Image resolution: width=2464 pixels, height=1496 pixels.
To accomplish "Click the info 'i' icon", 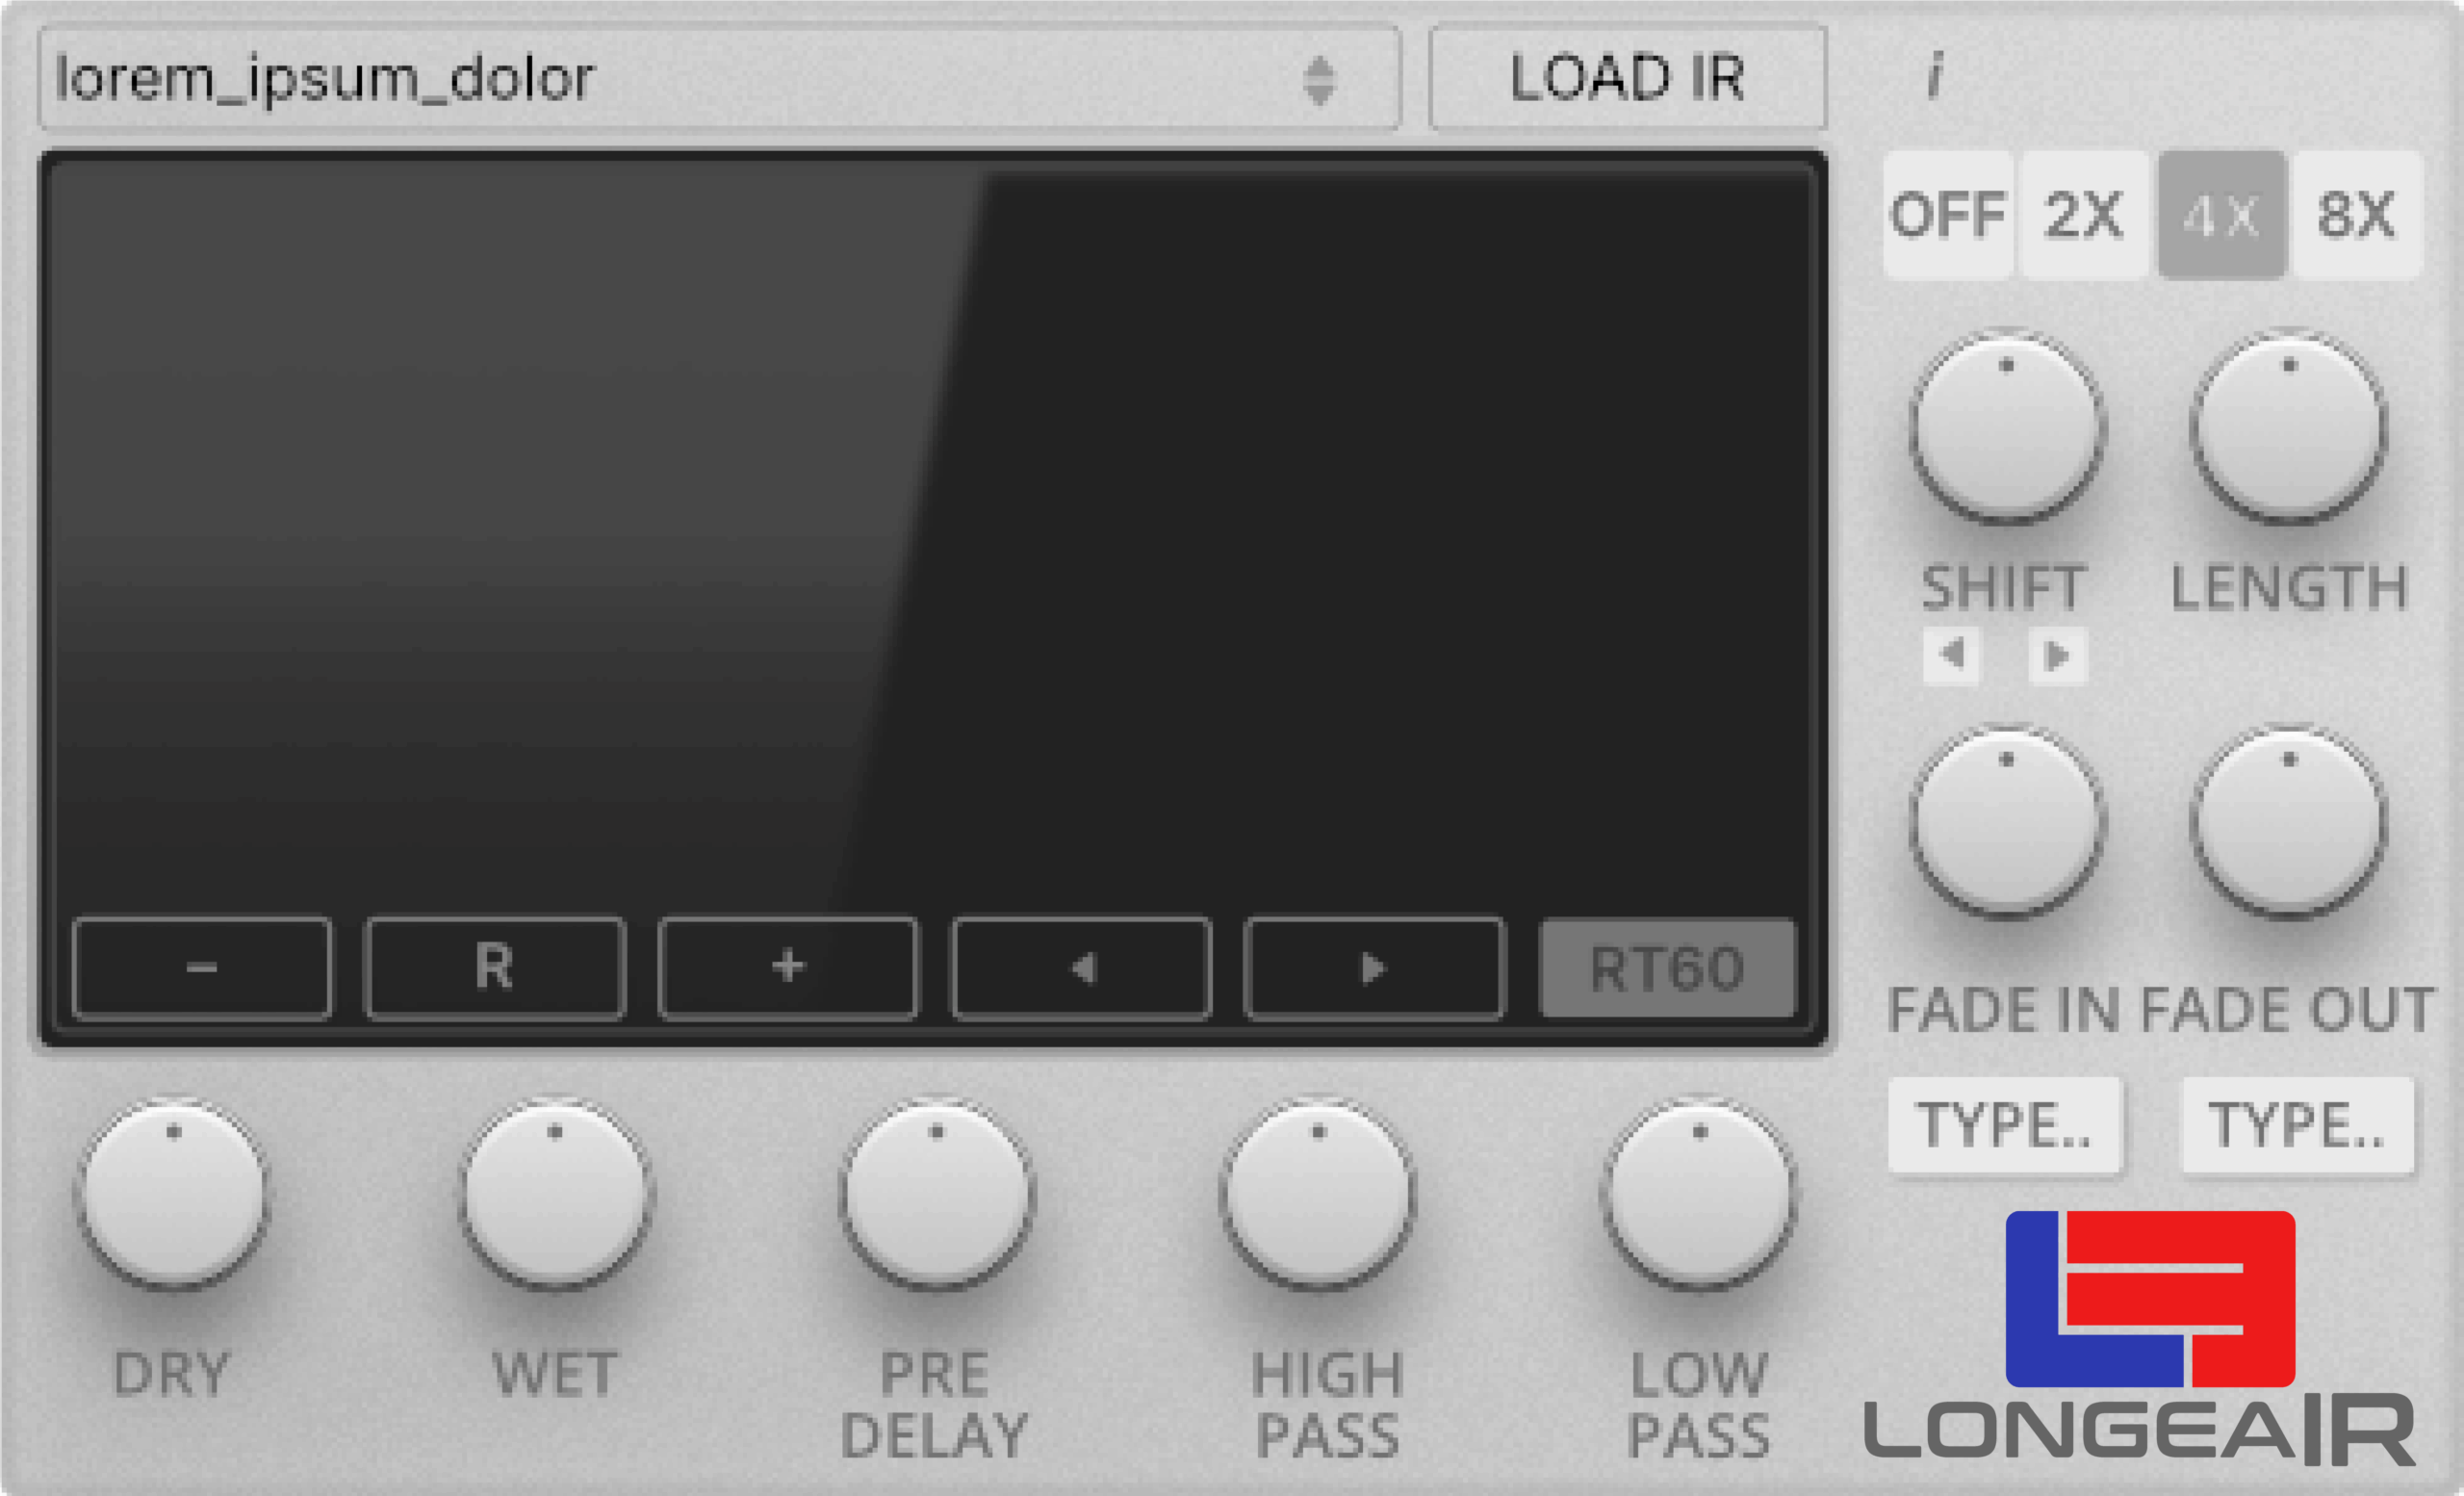I will tap(1935, 76).
